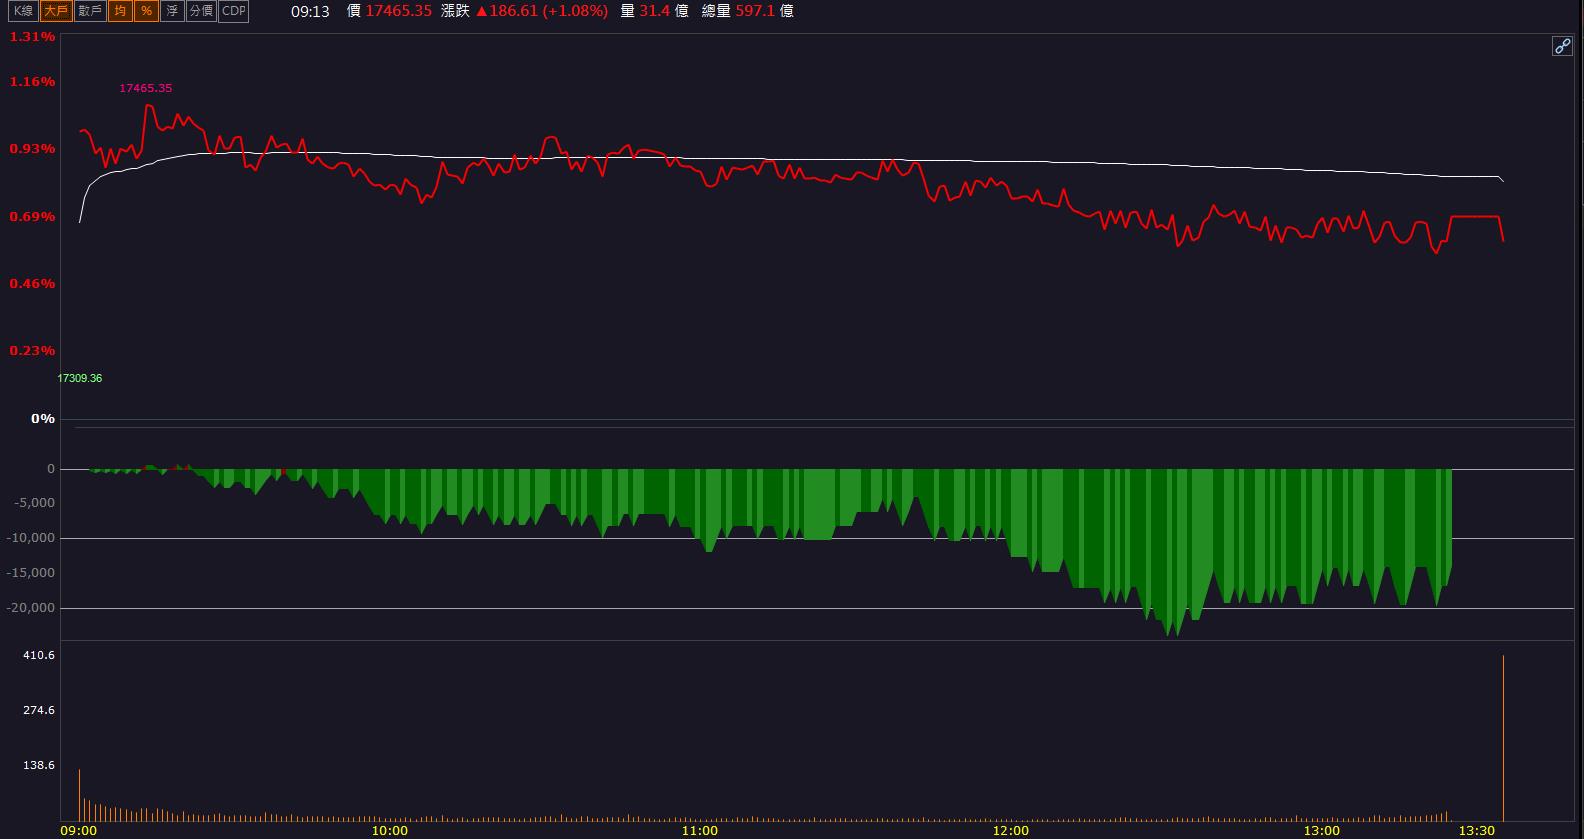Click the price value 17465.35 in header
1584x839 pixels.
tap(398, 11)
